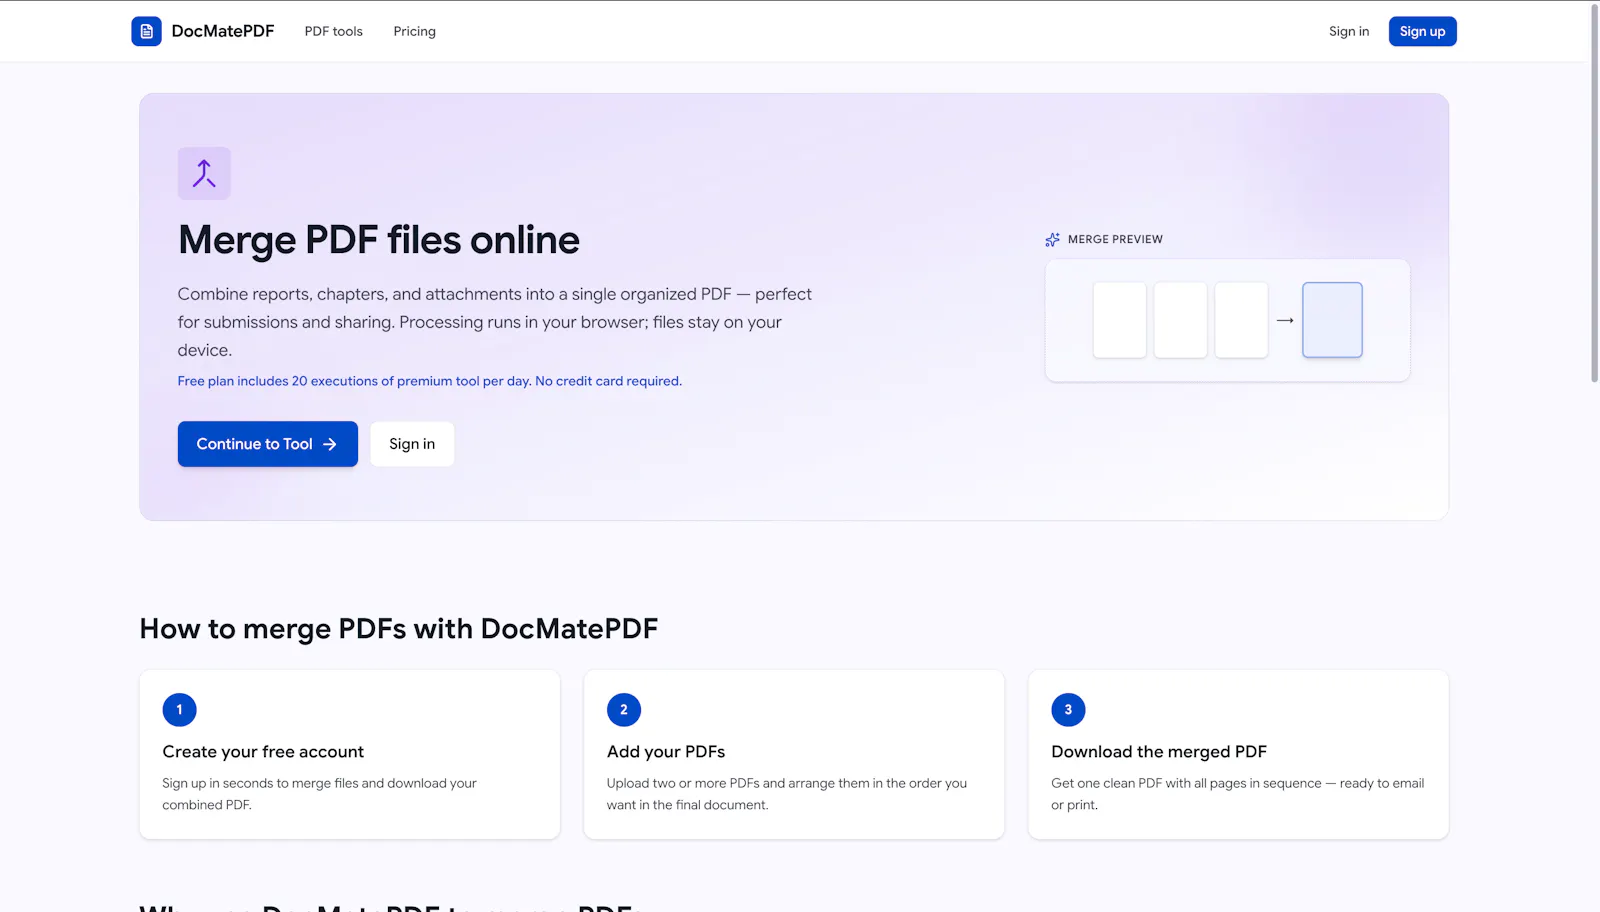Click the first blank page in merge preview

(1120, 320)
